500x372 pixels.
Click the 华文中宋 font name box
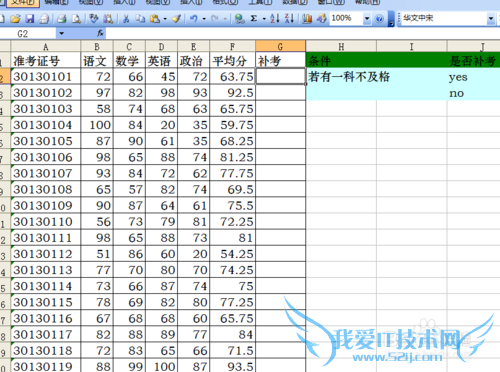click(x=443, y=18)
